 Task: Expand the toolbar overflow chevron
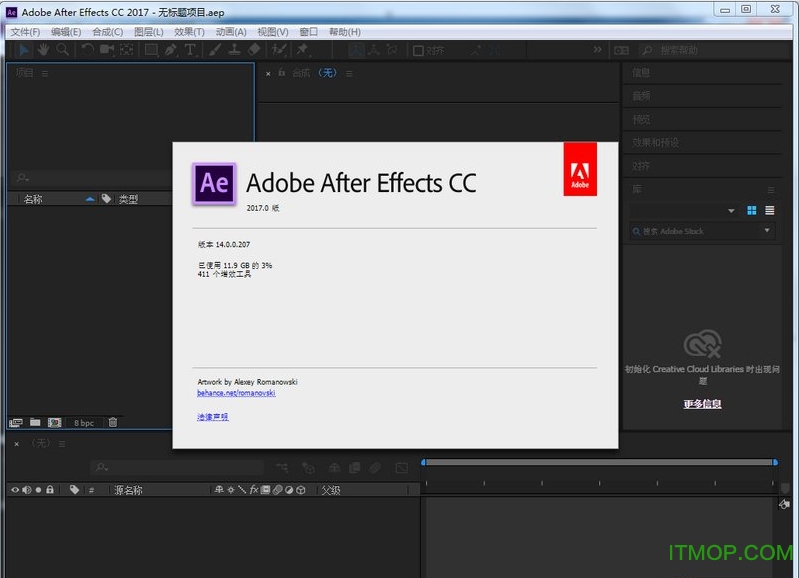click(598, 50)
